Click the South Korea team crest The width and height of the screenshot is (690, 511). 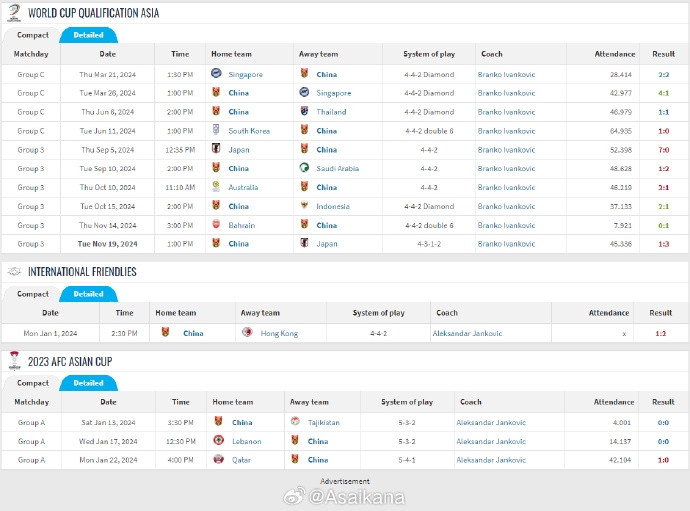pyautogui.click(x=216, y=131)
